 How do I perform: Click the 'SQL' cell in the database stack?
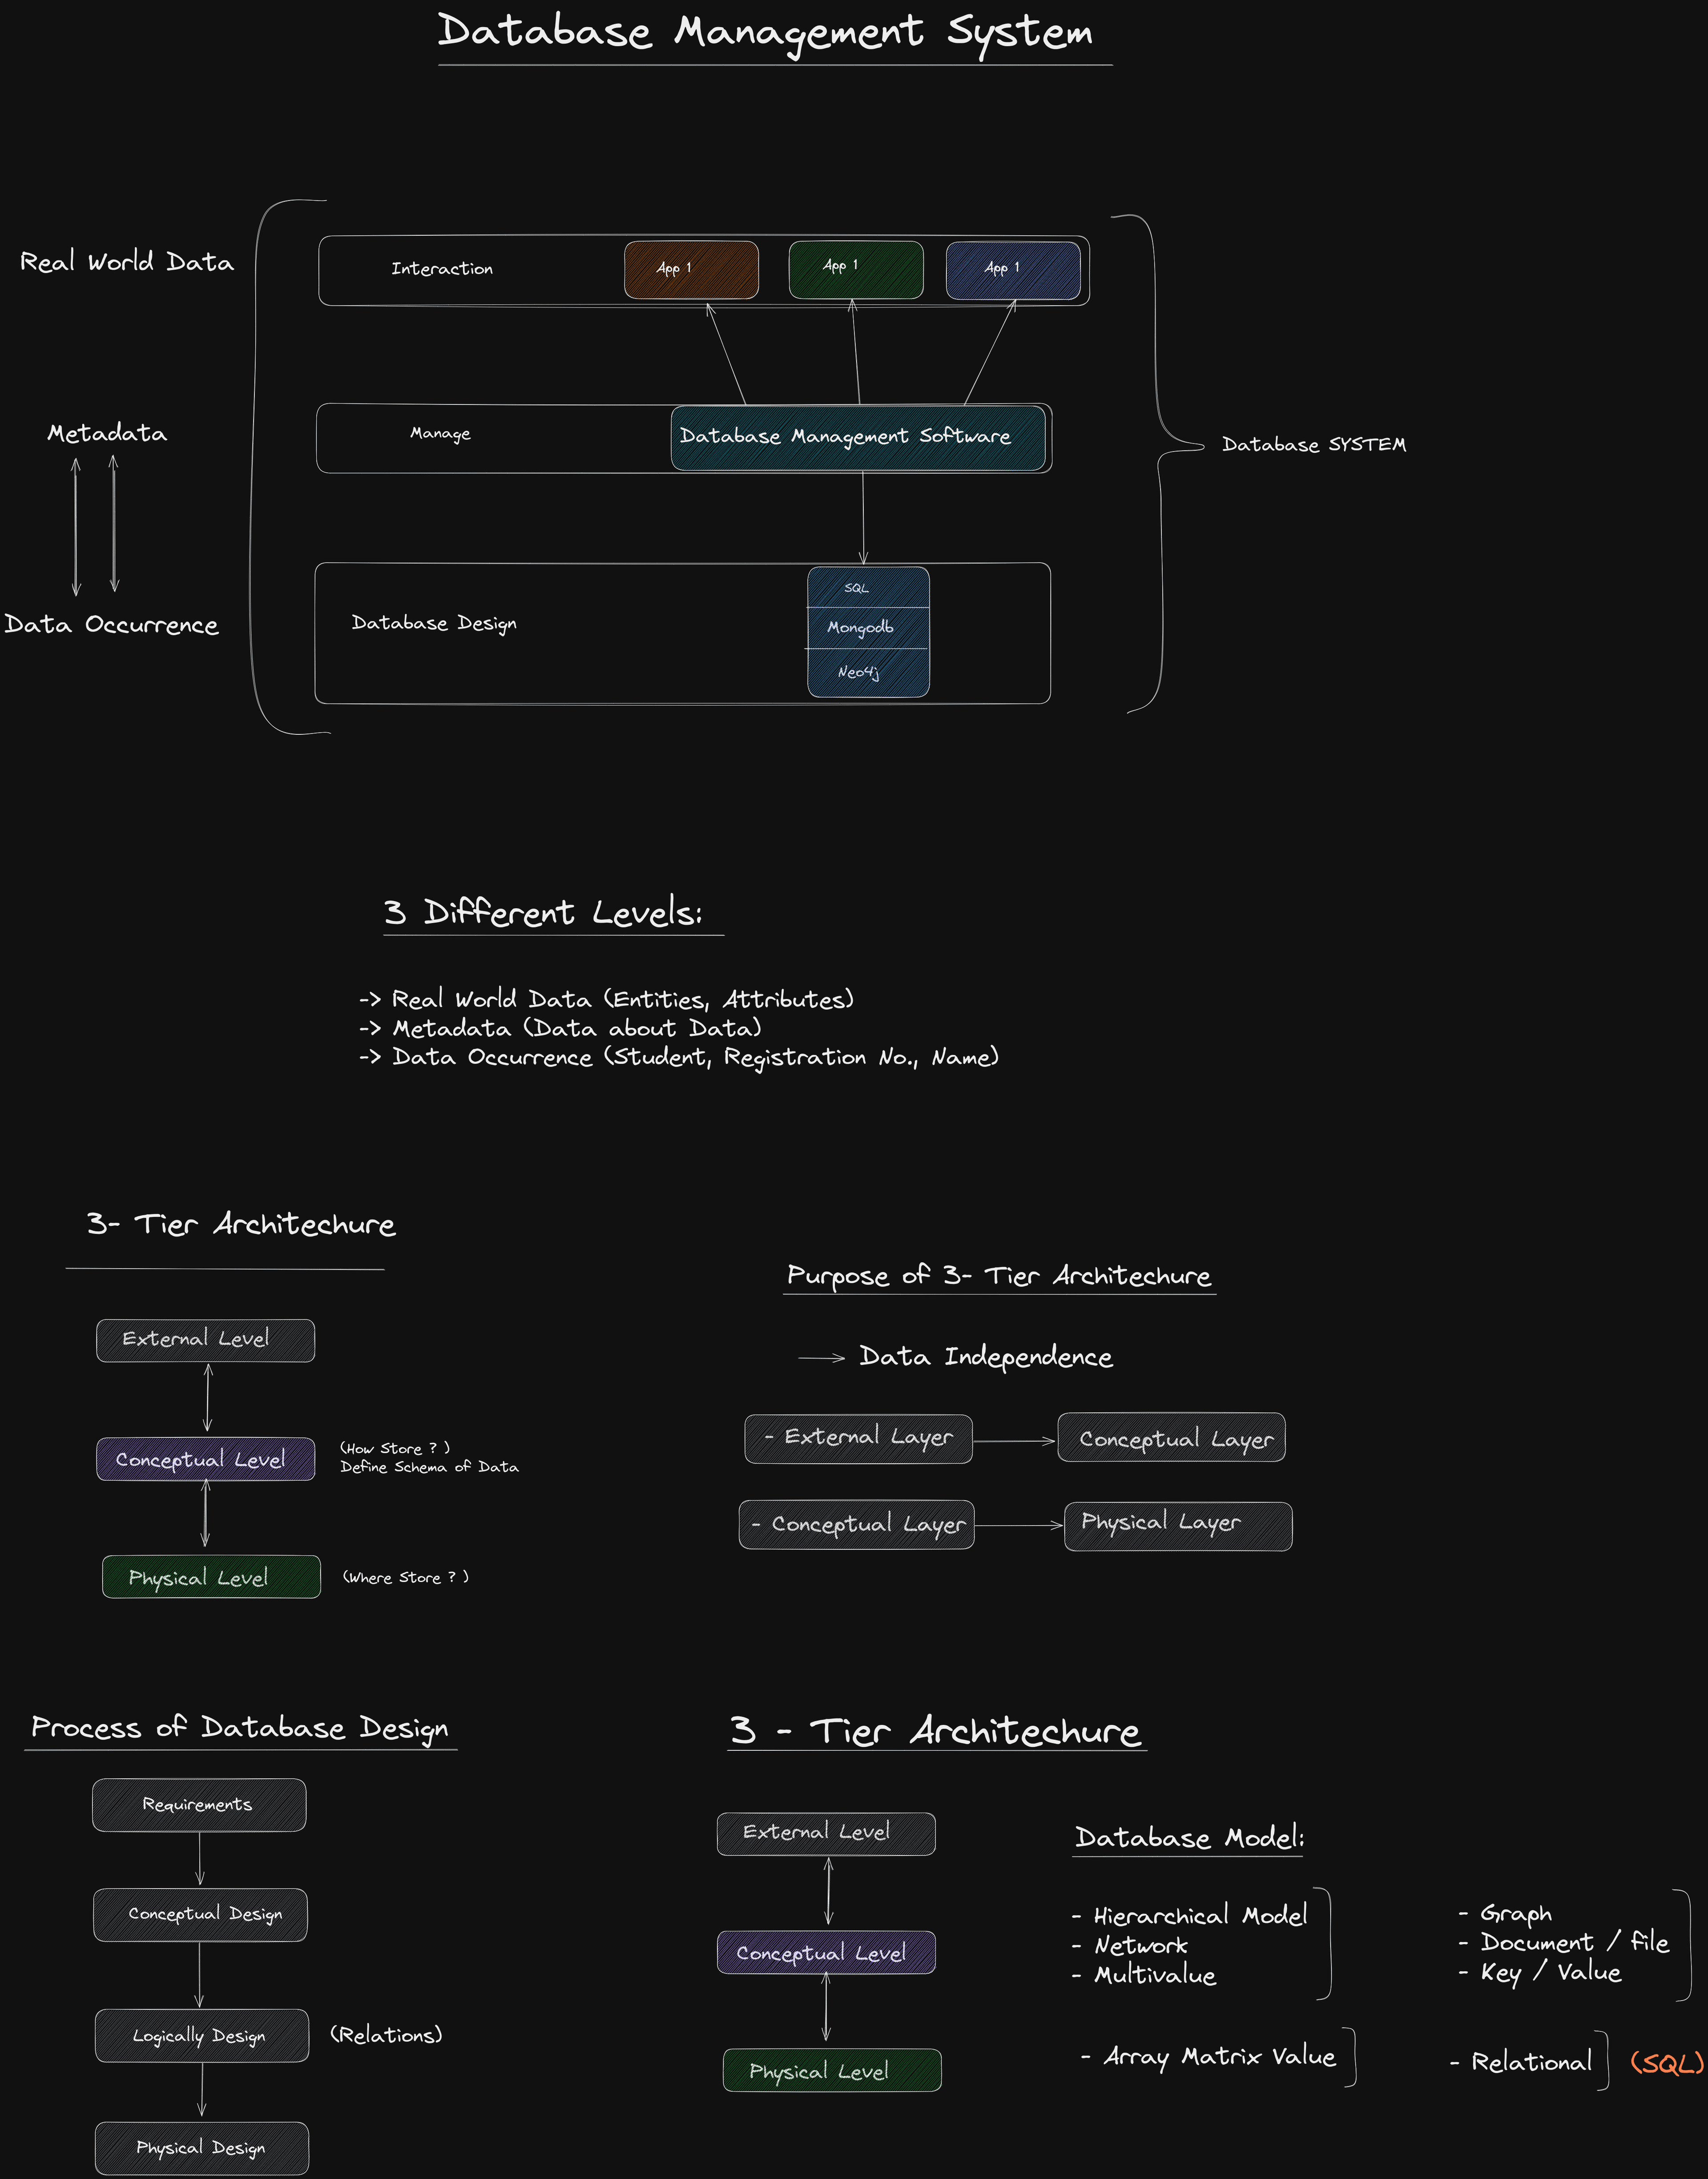tap(868, 587)
